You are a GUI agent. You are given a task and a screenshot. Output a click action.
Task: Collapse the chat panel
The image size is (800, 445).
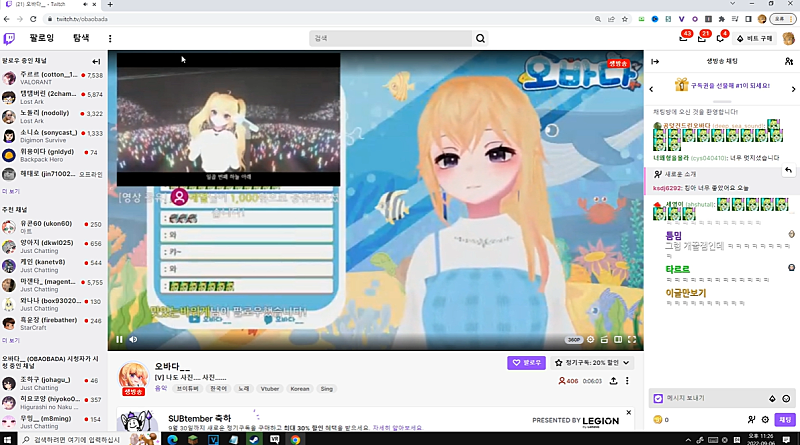[655, 61]
